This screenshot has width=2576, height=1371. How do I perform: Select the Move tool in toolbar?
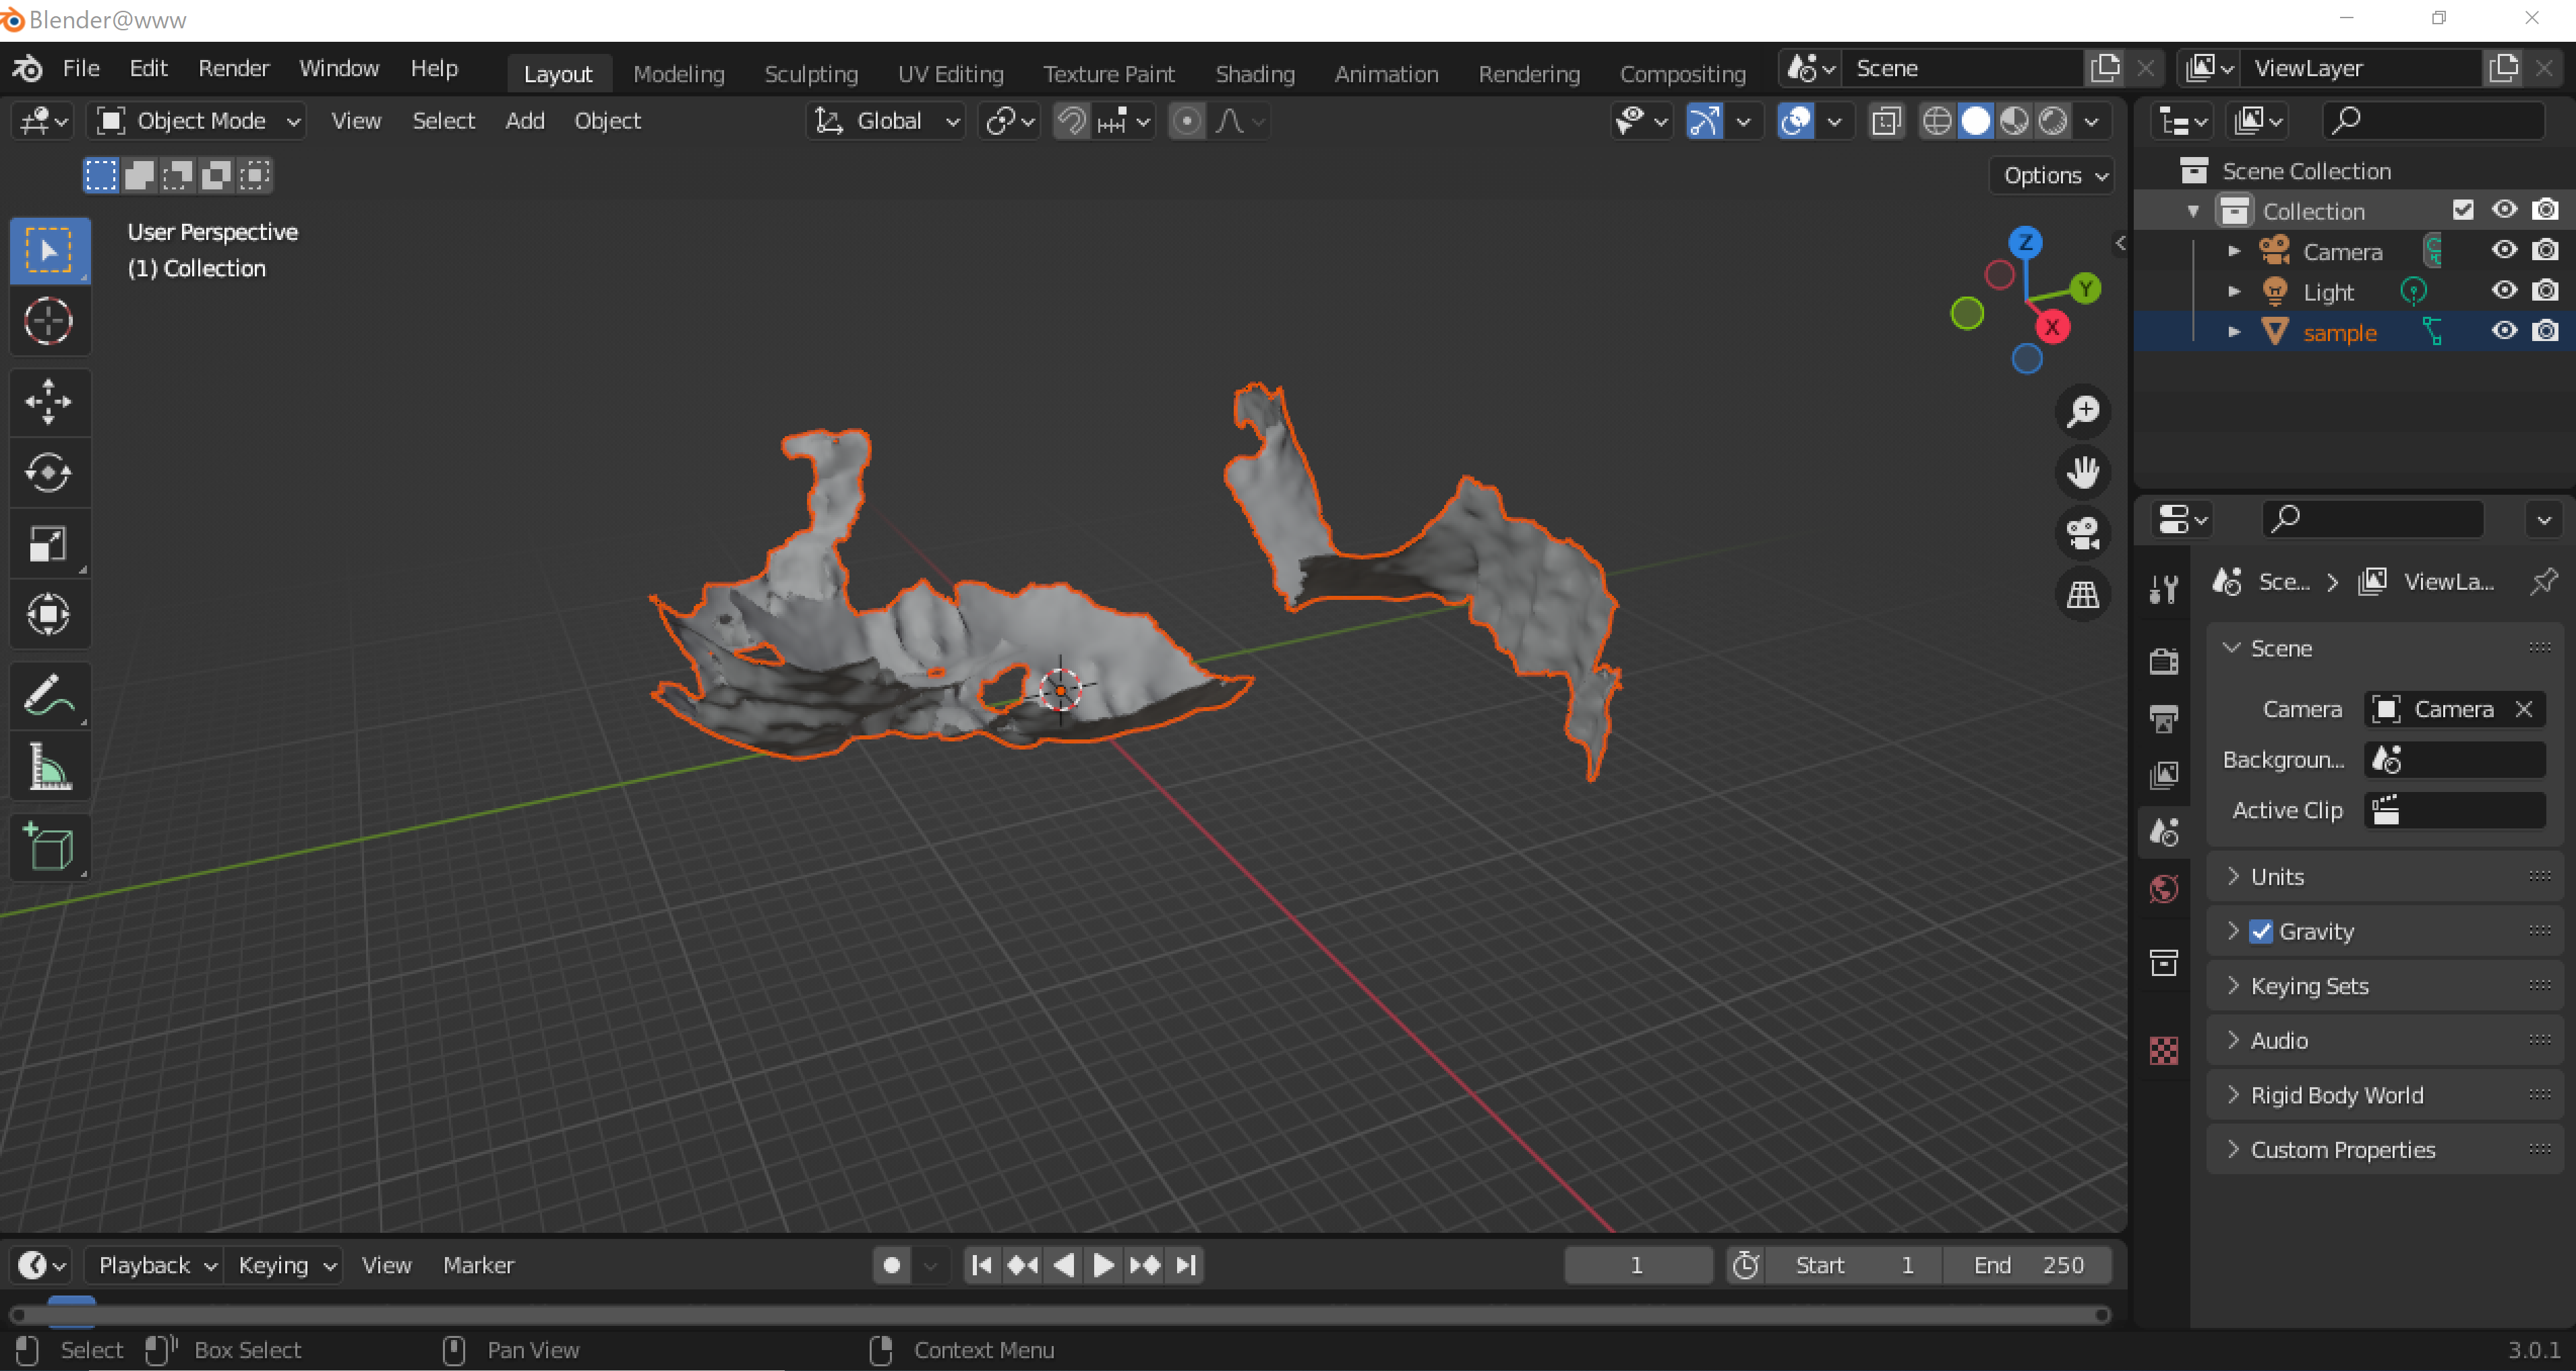48,402
